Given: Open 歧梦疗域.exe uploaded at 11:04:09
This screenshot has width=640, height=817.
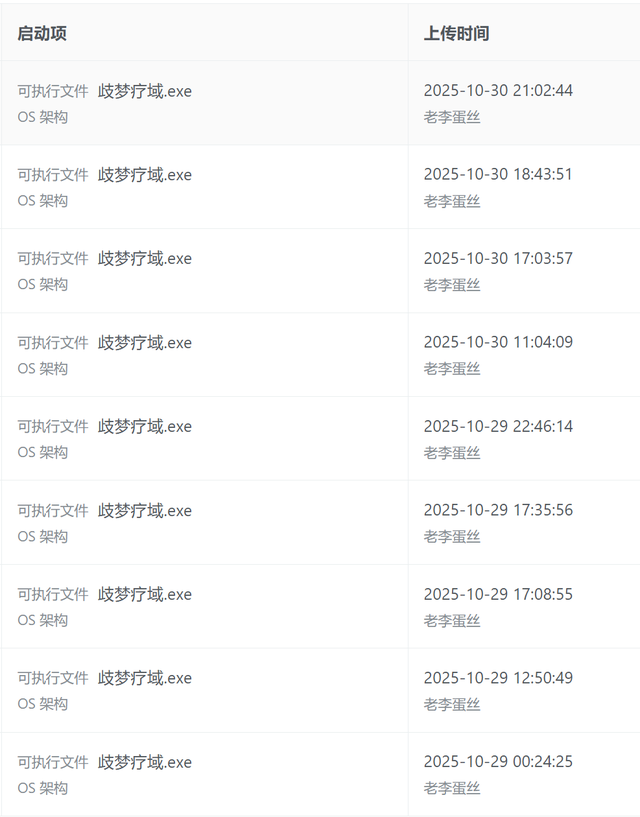Looking at the screenshot, I should (x=145, y=343).
